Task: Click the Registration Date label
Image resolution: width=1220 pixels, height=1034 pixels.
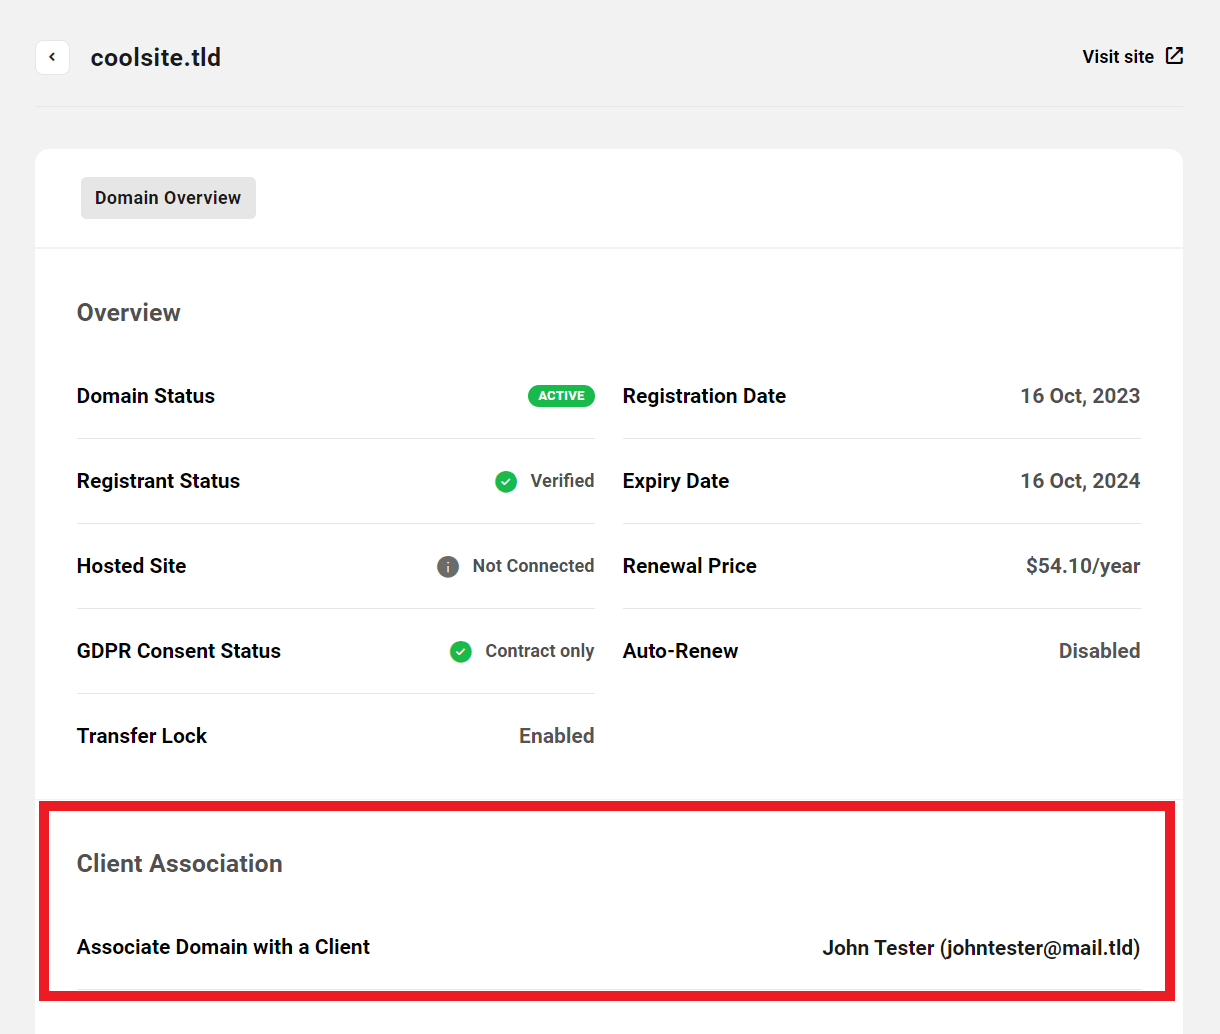Action: [704, 396]
